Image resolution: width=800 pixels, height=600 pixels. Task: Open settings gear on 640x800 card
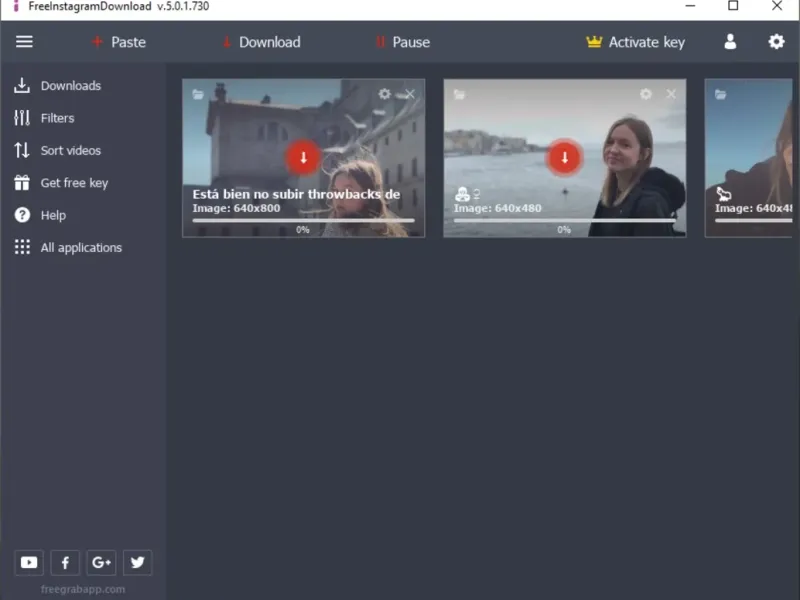[385, 94]
